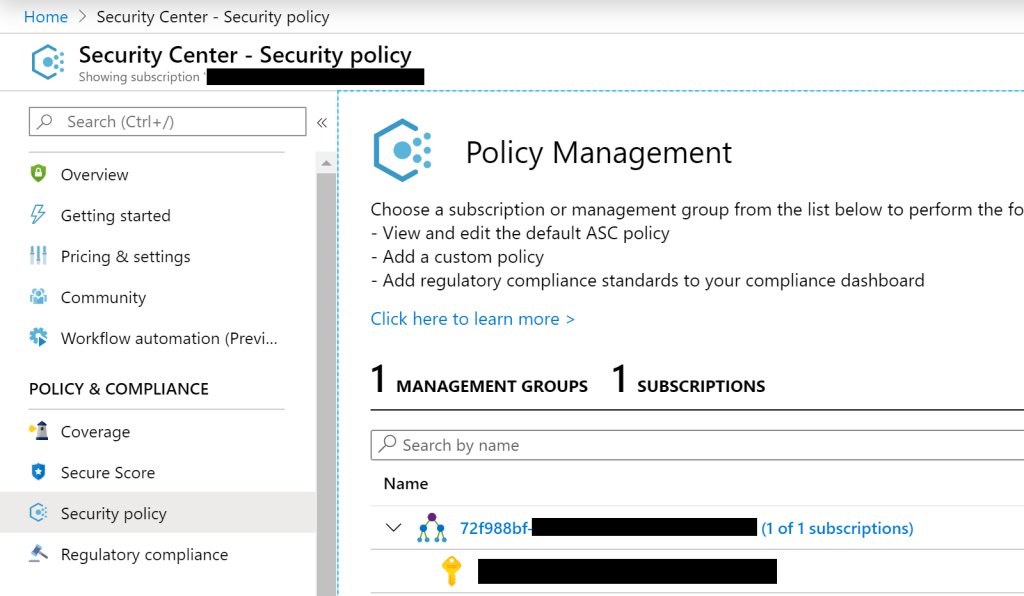
Task: Click the Coverage lighthouse icon
Action: pyautogui.click(x=39, y=432)
